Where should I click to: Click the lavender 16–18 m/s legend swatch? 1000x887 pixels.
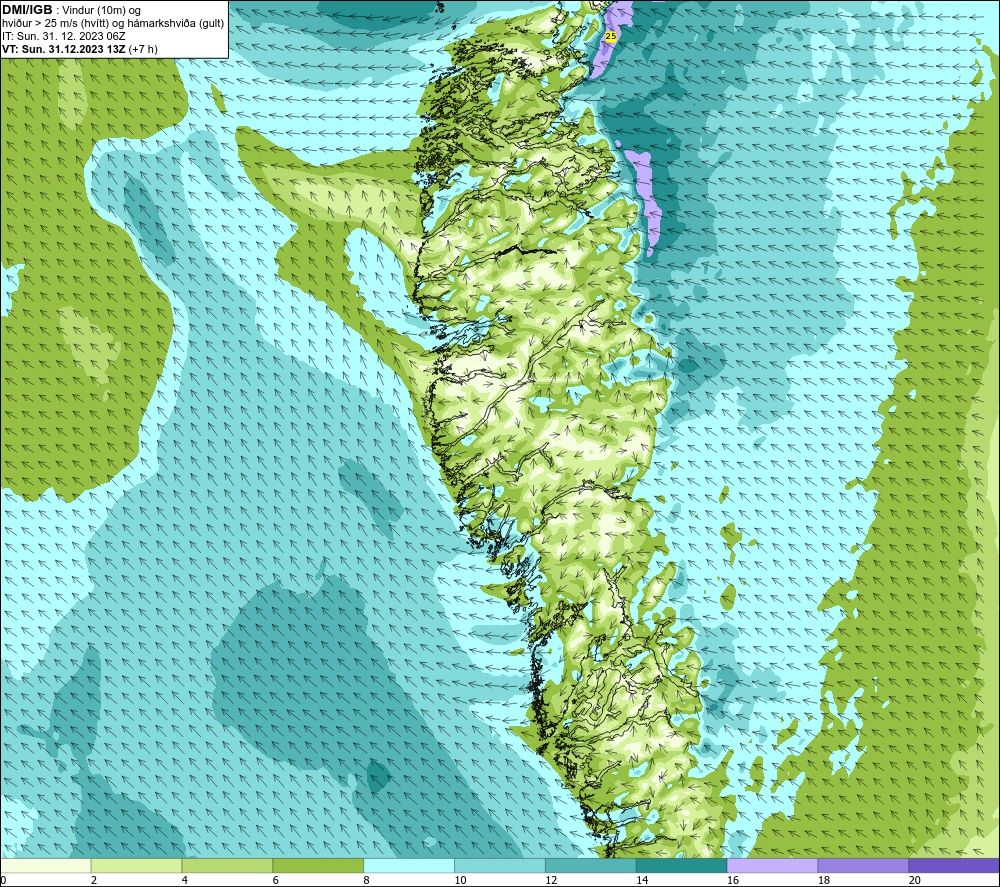pyautogui.click(x=772, y=865)
